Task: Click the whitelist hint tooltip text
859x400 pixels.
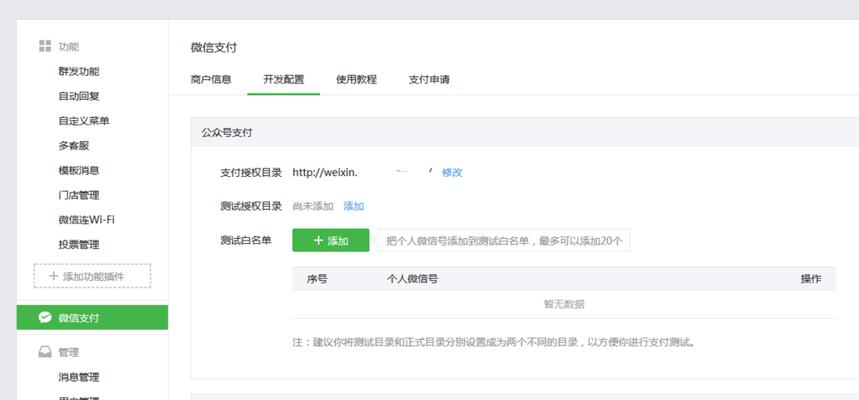Action: coord(505,241)
